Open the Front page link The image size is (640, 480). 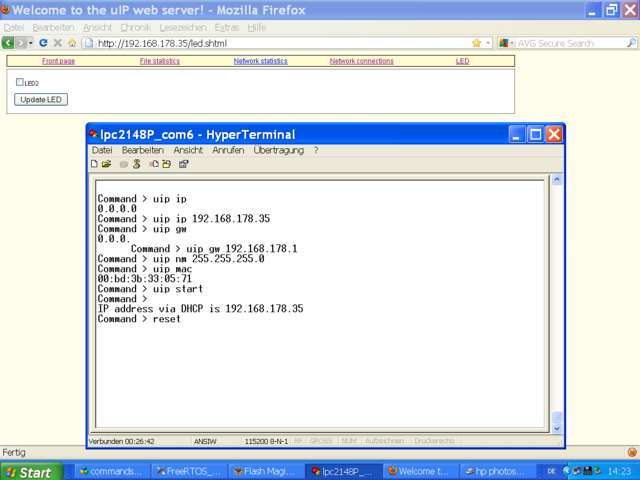(58, 61)
